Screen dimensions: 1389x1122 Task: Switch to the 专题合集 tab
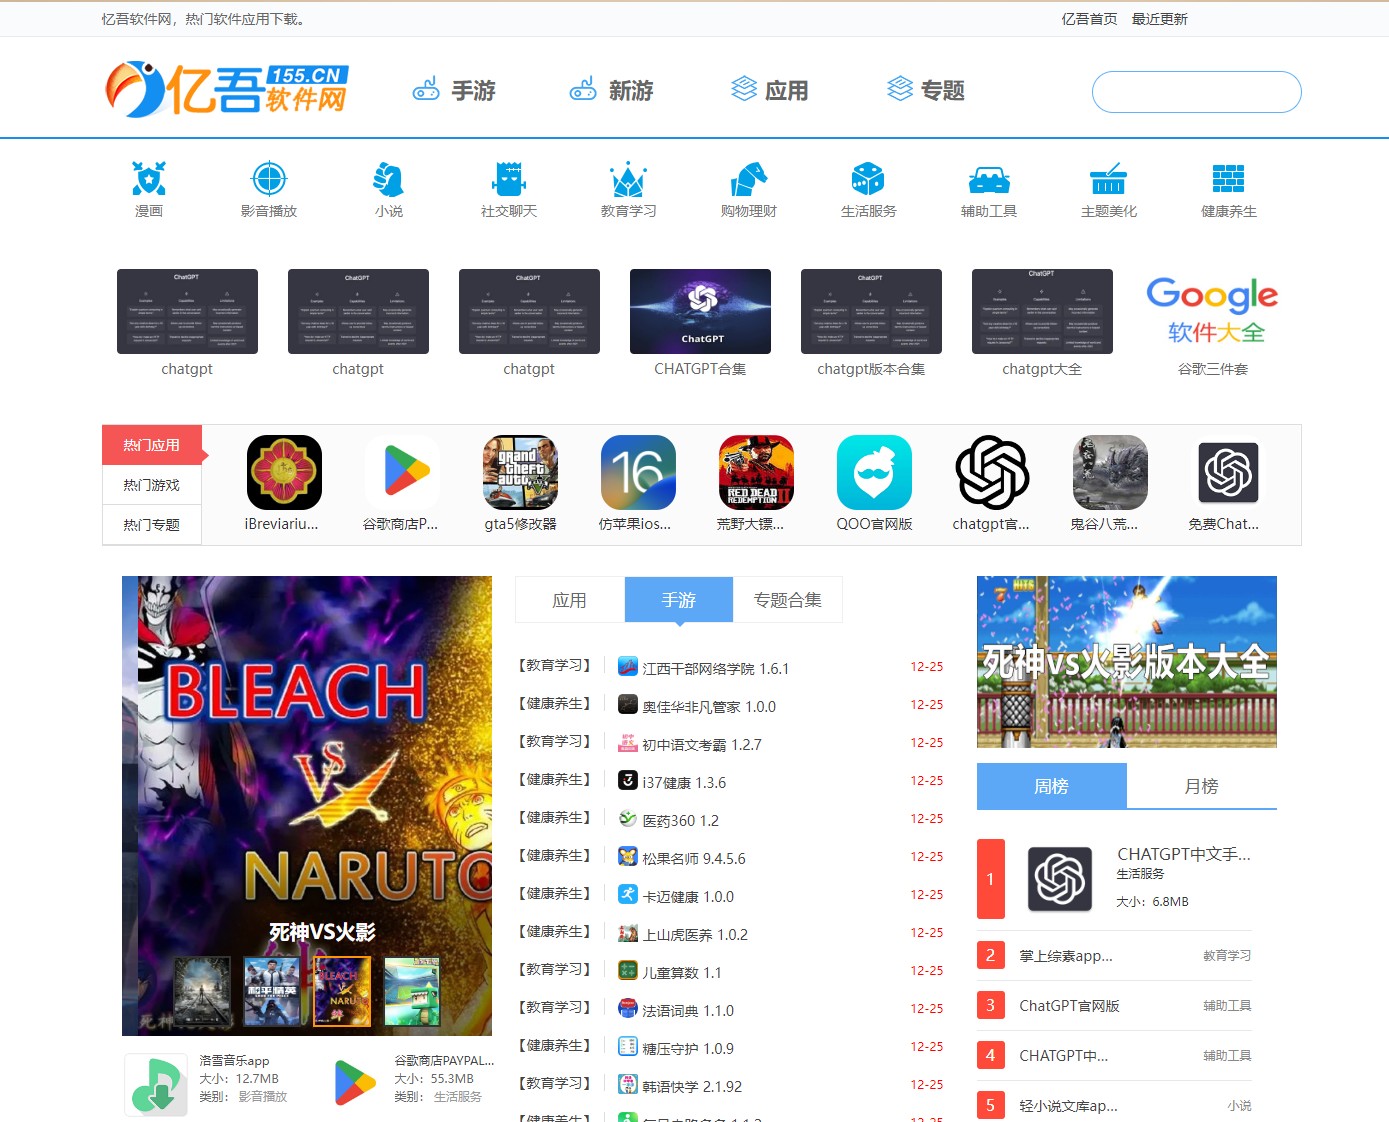point(788,599)
